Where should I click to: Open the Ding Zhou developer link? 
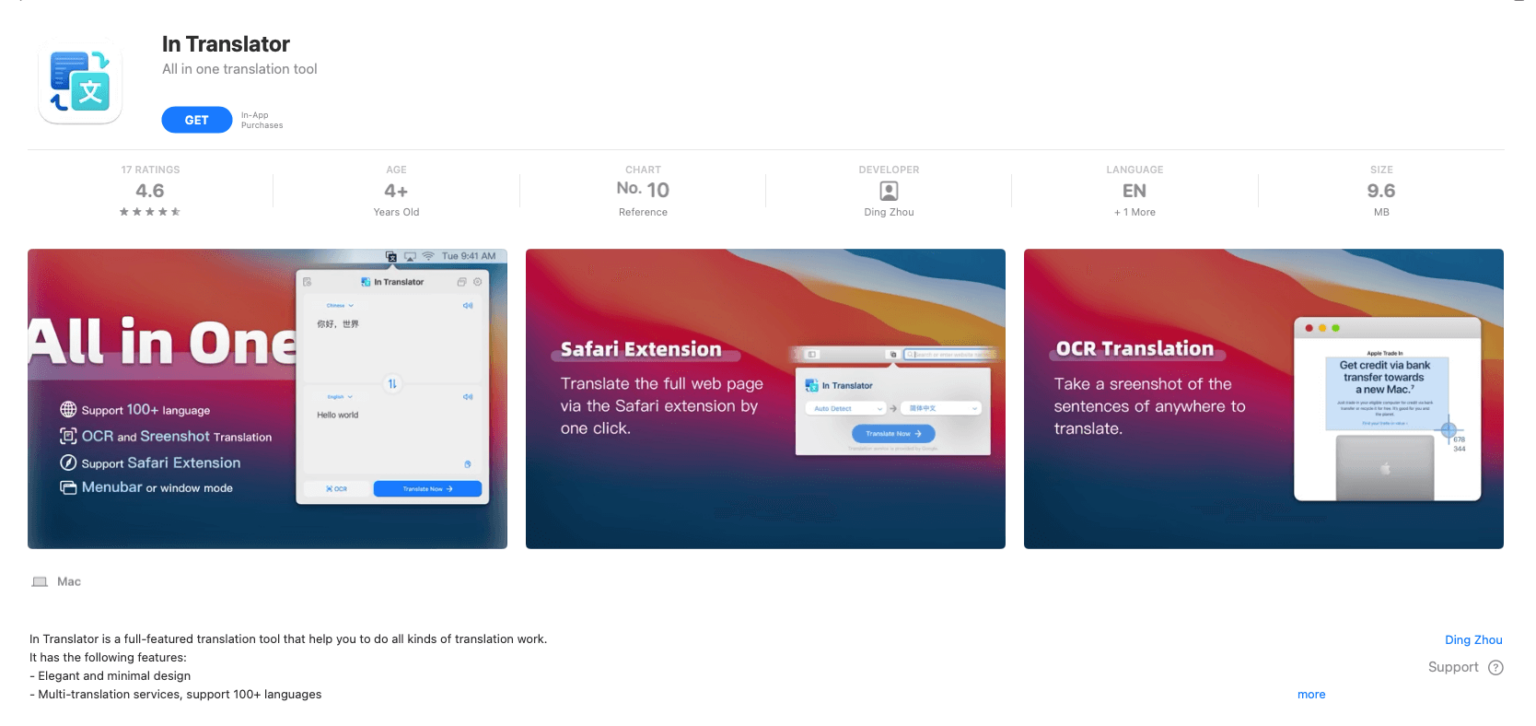tap(1473, 640)
